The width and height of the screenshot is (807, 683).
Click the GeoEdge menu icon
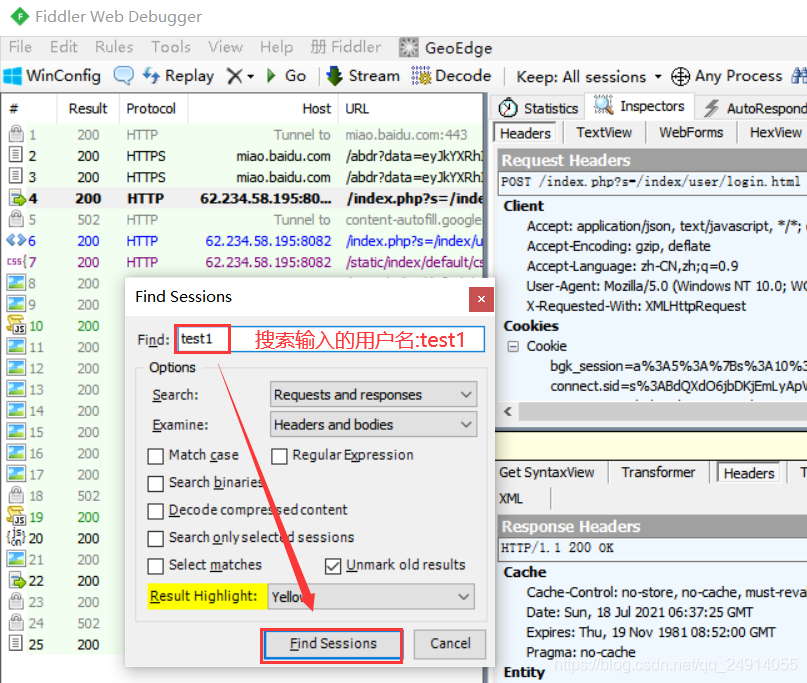click(409, 48)
